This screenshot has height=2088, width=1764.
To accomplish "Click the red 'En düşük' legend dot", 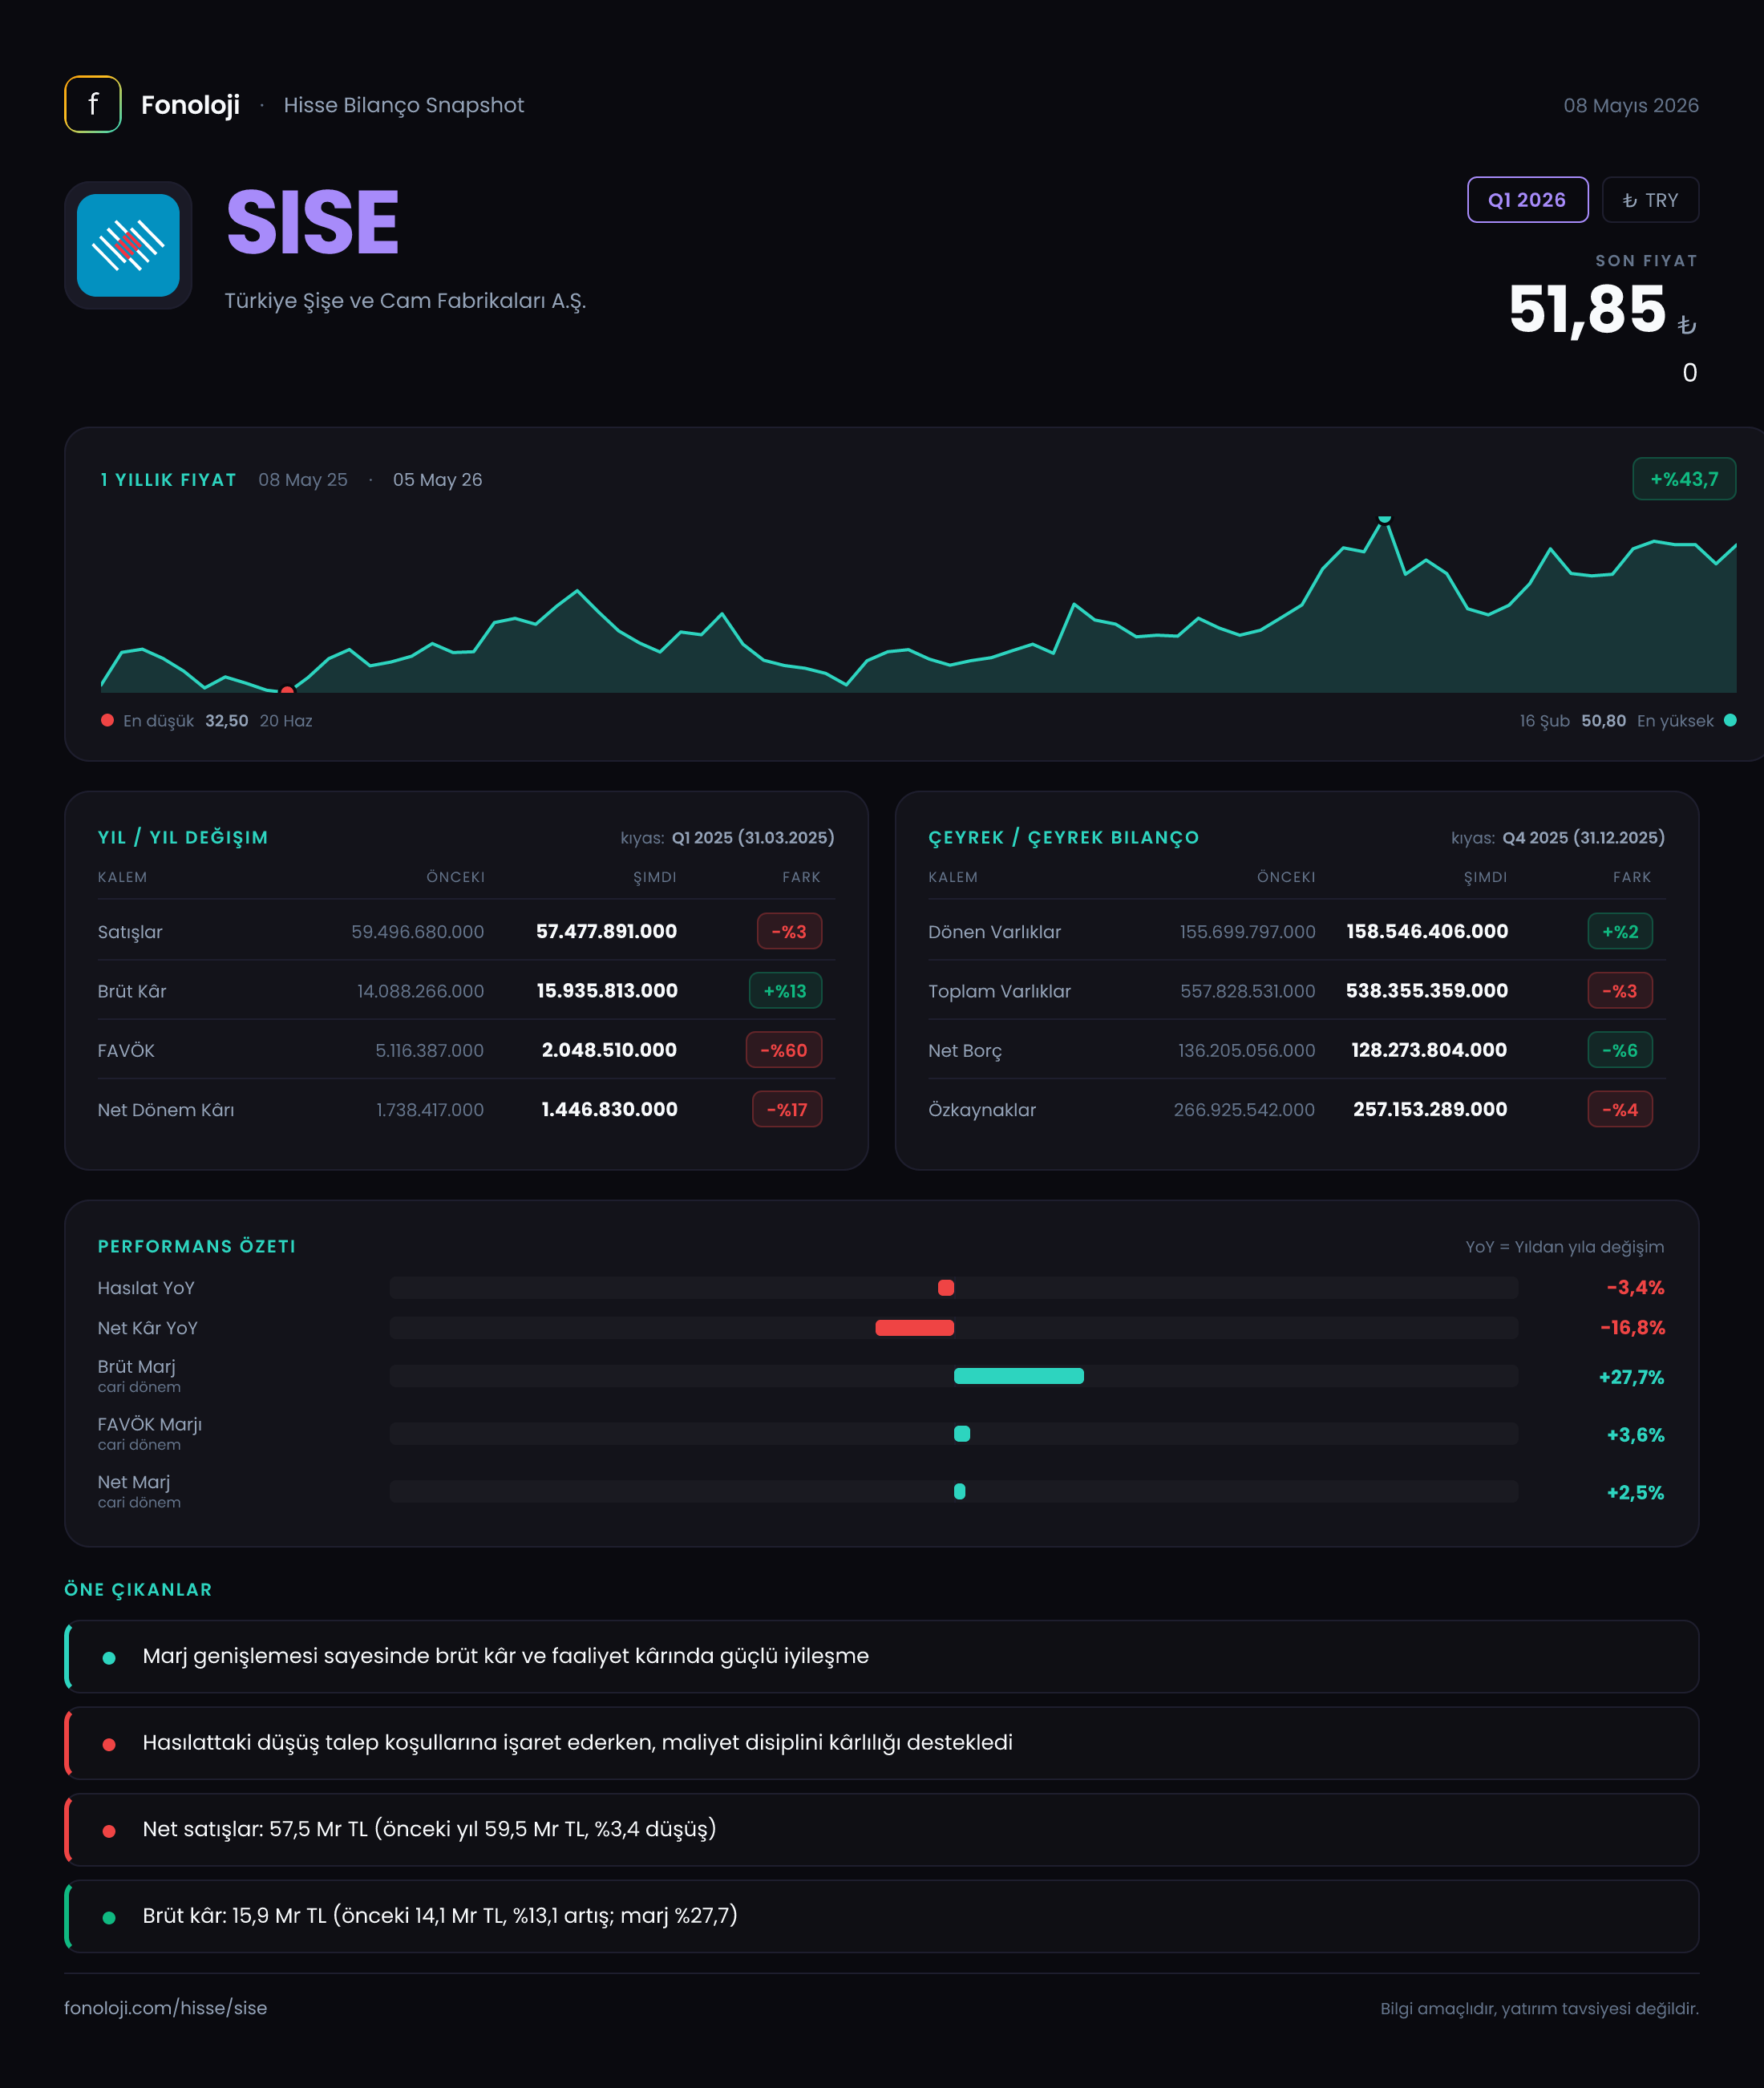I will coord(107,720).
